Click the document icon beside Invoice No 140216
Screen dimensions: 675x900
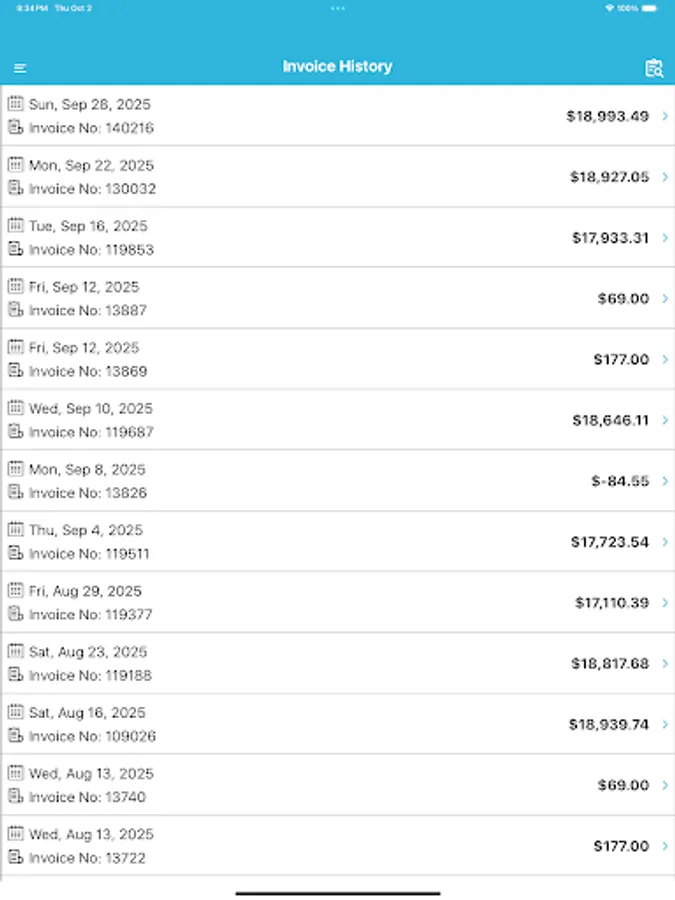pos(15,128)
